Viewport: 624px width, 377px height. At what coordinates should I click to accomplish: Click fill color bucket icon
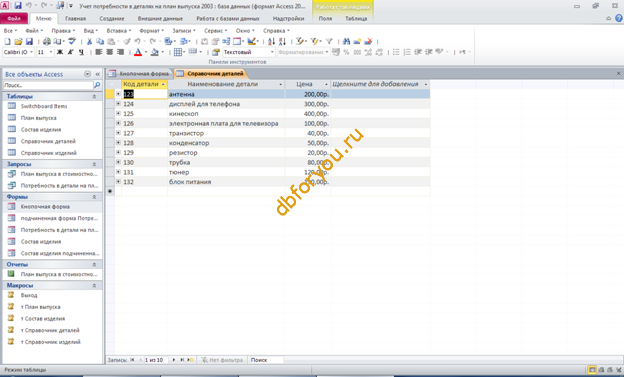tap(154, 52)
